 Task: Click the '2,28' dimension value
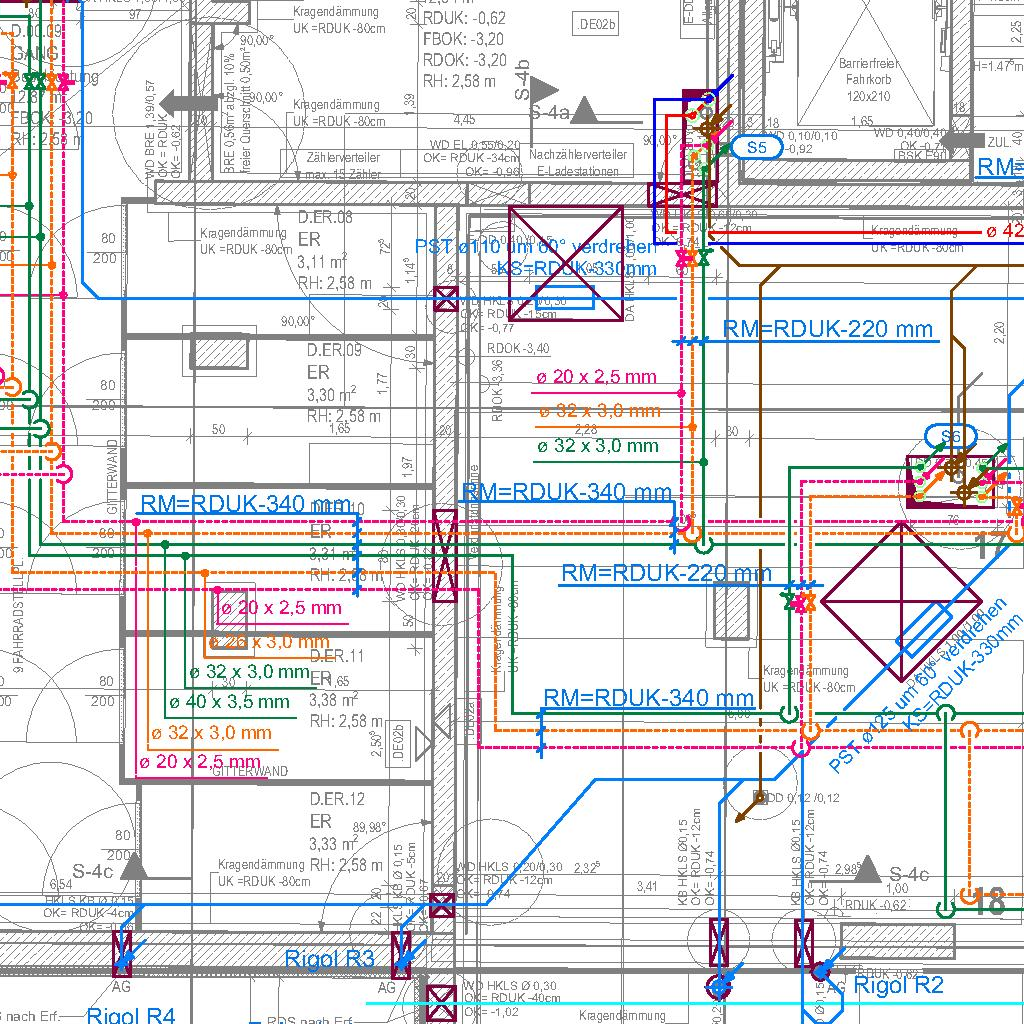point(586,429)
